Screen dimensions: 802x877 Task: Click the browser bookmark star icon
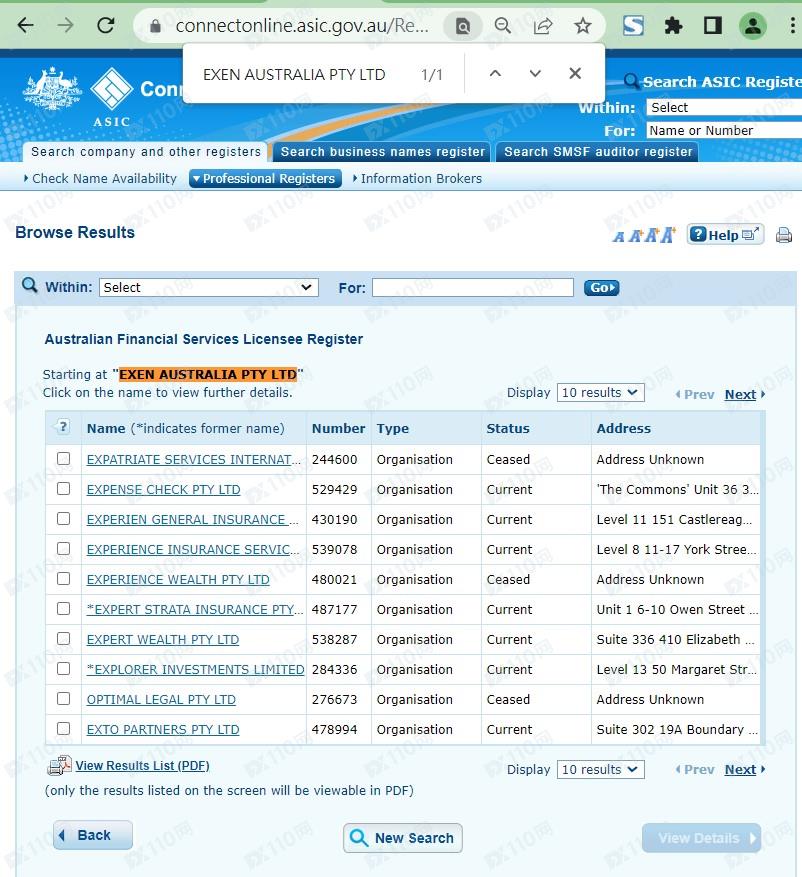(583, 26)
